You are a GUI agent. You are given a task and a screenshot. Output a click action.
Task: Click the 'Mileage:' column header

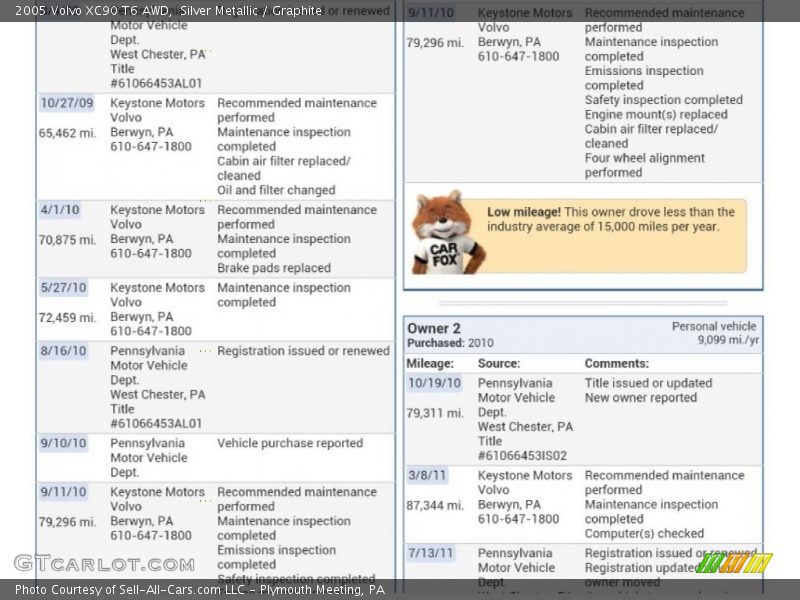[x=430, y=364]
